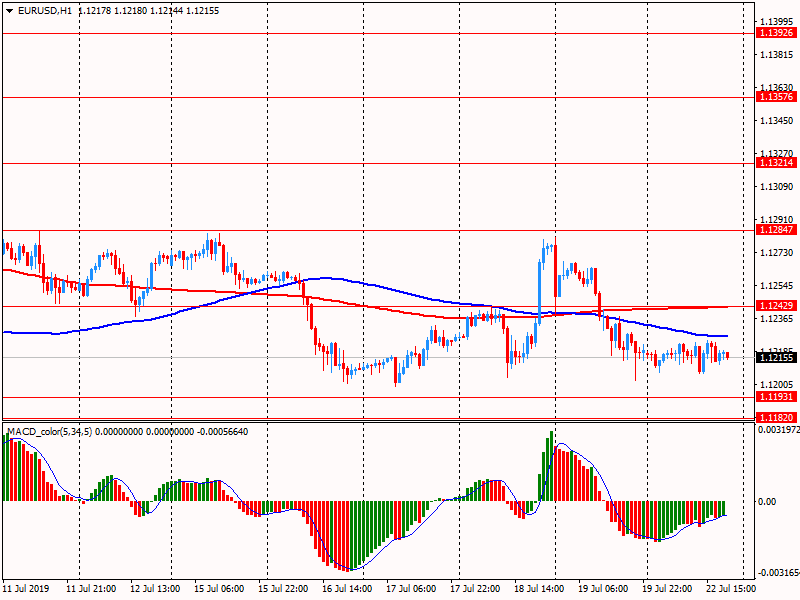Click the 11 Jul 21:00 time label
This screenshot has width=800, height=600.
[x=91, y=589]
